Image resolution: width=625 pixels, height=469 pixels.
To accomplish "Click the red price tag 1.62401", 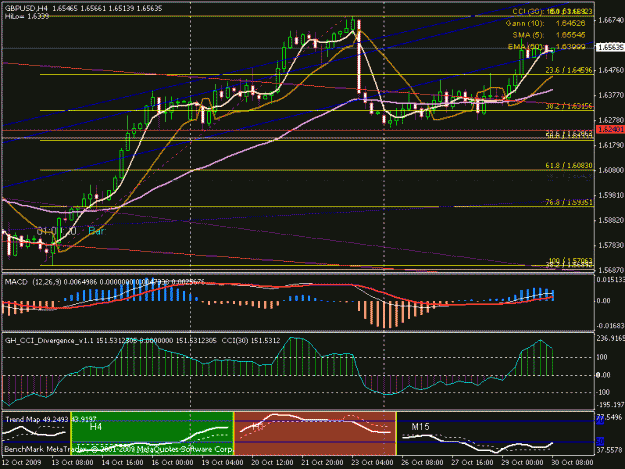I will [610, 129].
